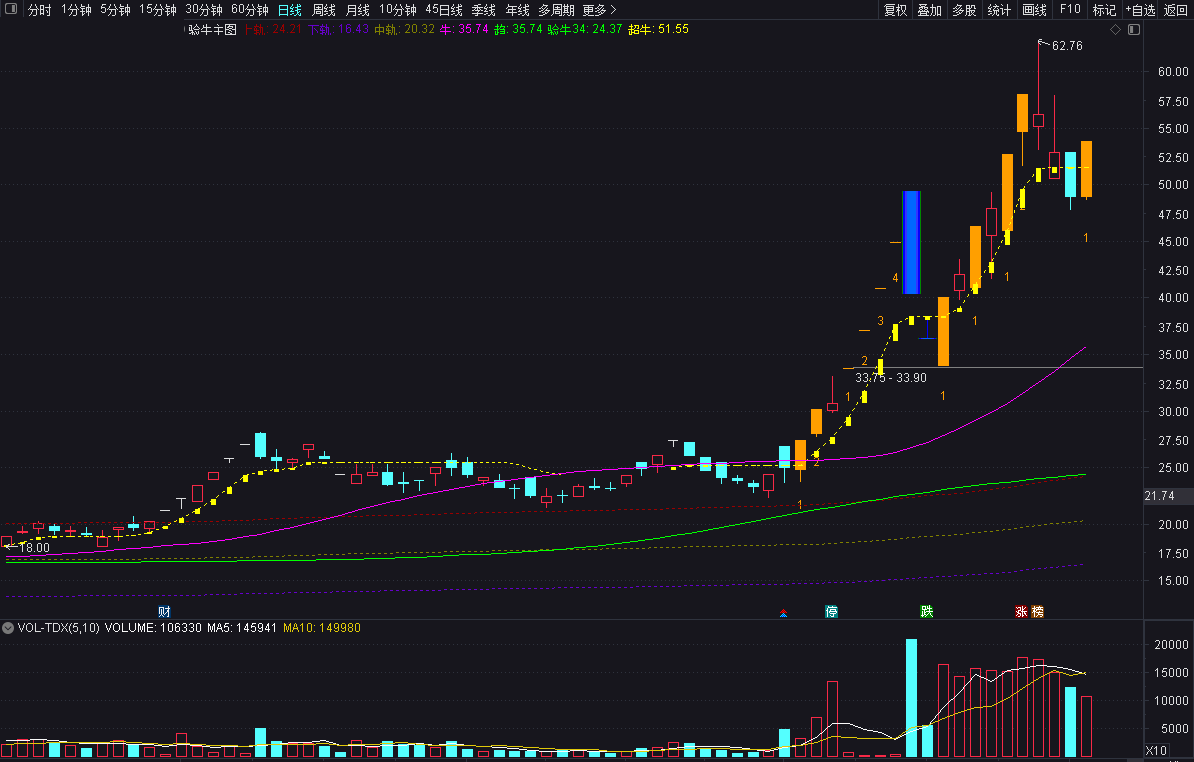Add stock via +自选 button

pyautogui.click(x=1141, y=10)
